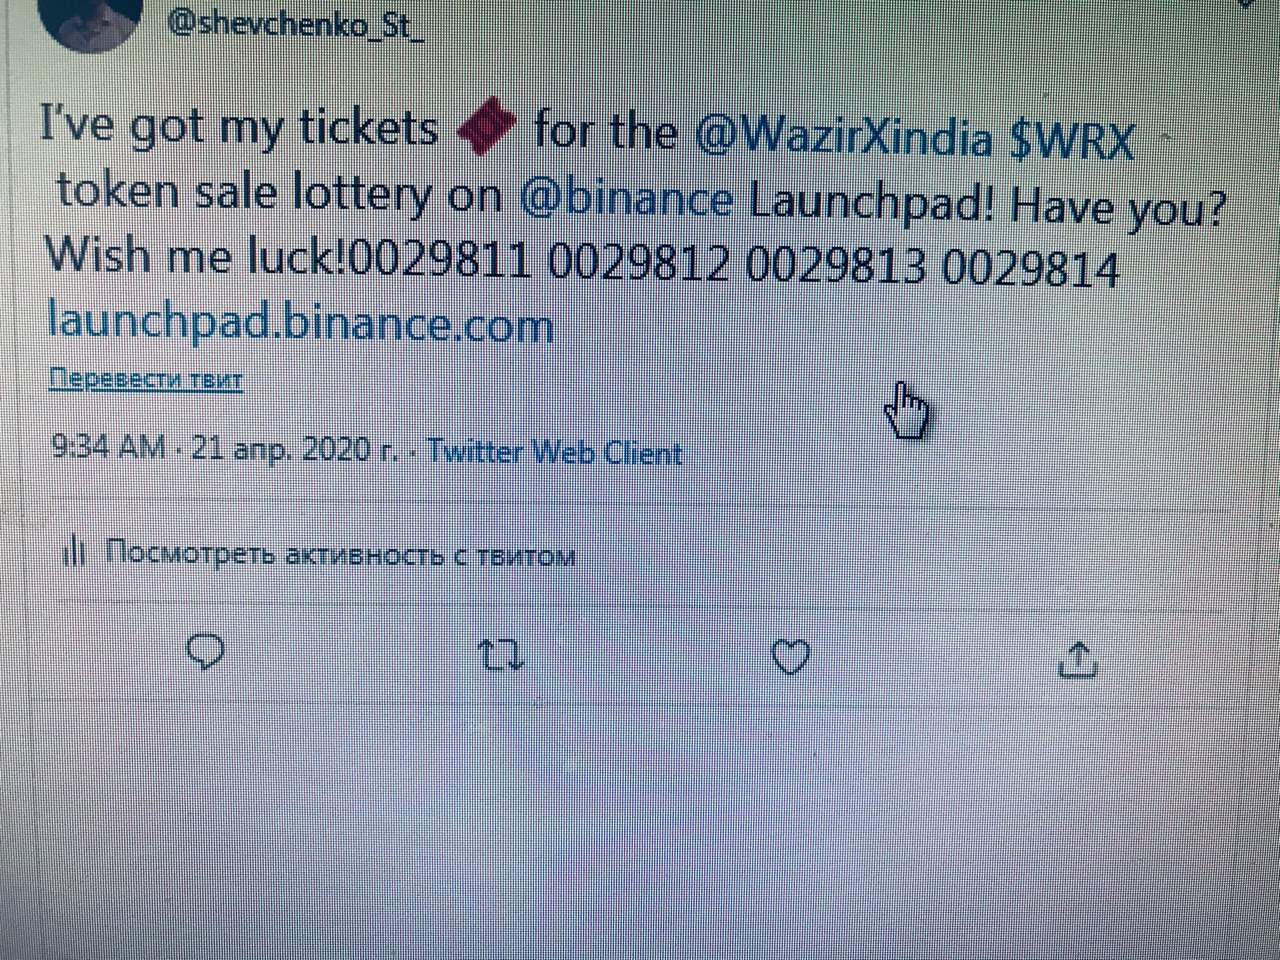
Task: Click the red ticket emoji
Action: [485, 129]
